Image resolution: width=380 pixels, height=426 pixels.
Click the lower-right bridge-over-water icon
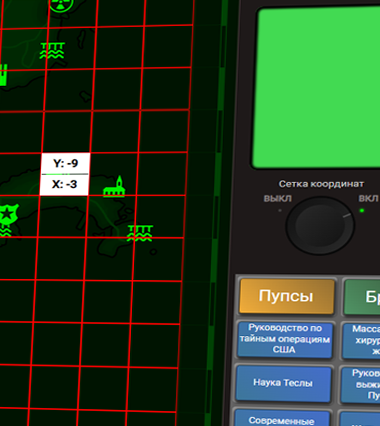(x=140, y=233)
